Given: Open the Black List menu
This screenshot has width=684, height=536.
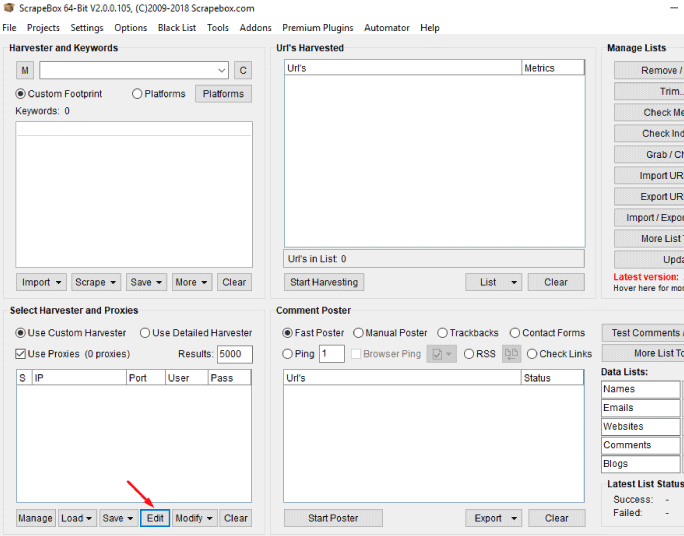Looking at the screenshot, I should 177,28.
